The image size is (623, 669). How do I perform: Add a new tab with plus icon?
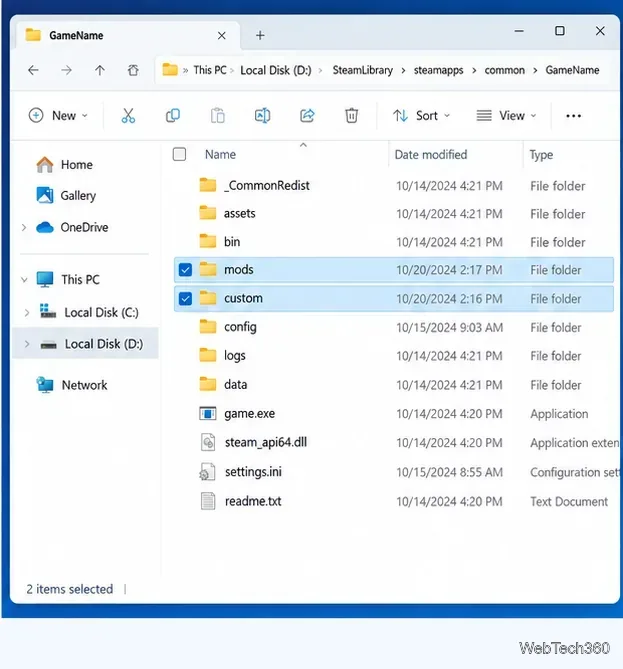click(x=260, y=35)
